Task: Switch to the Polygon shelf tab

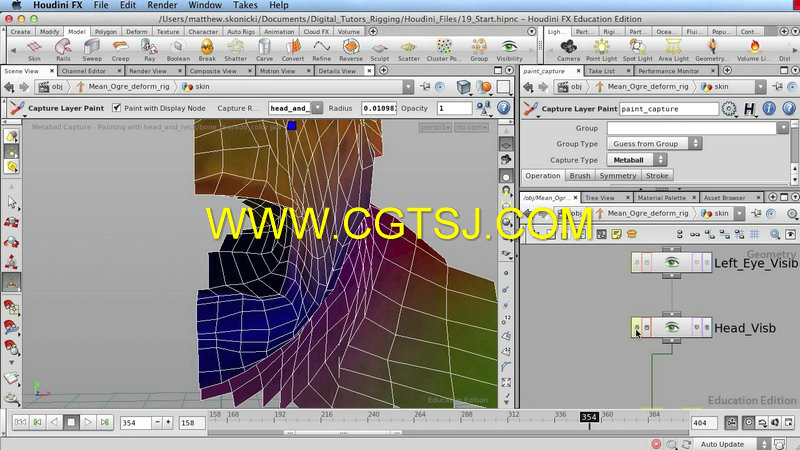Action: (106, 32)
